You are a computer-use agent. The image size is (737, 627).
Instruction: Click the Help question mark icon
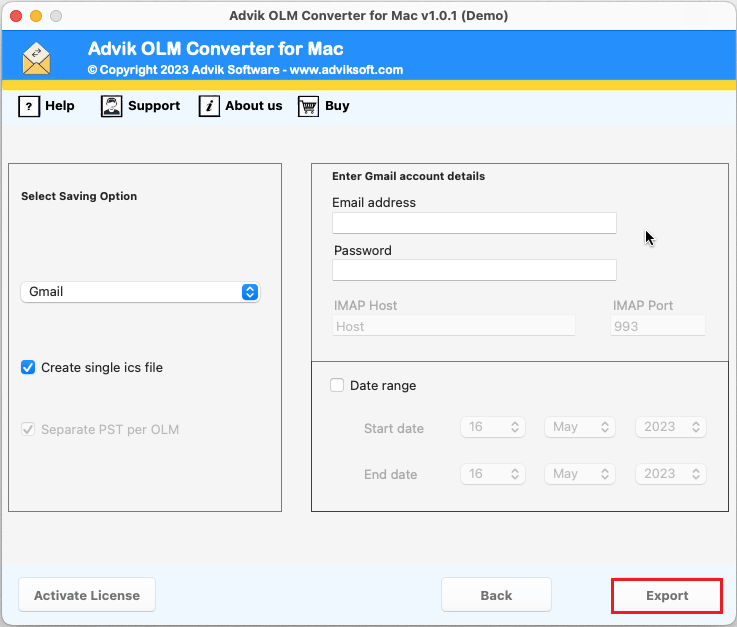[x=29, y=106]
